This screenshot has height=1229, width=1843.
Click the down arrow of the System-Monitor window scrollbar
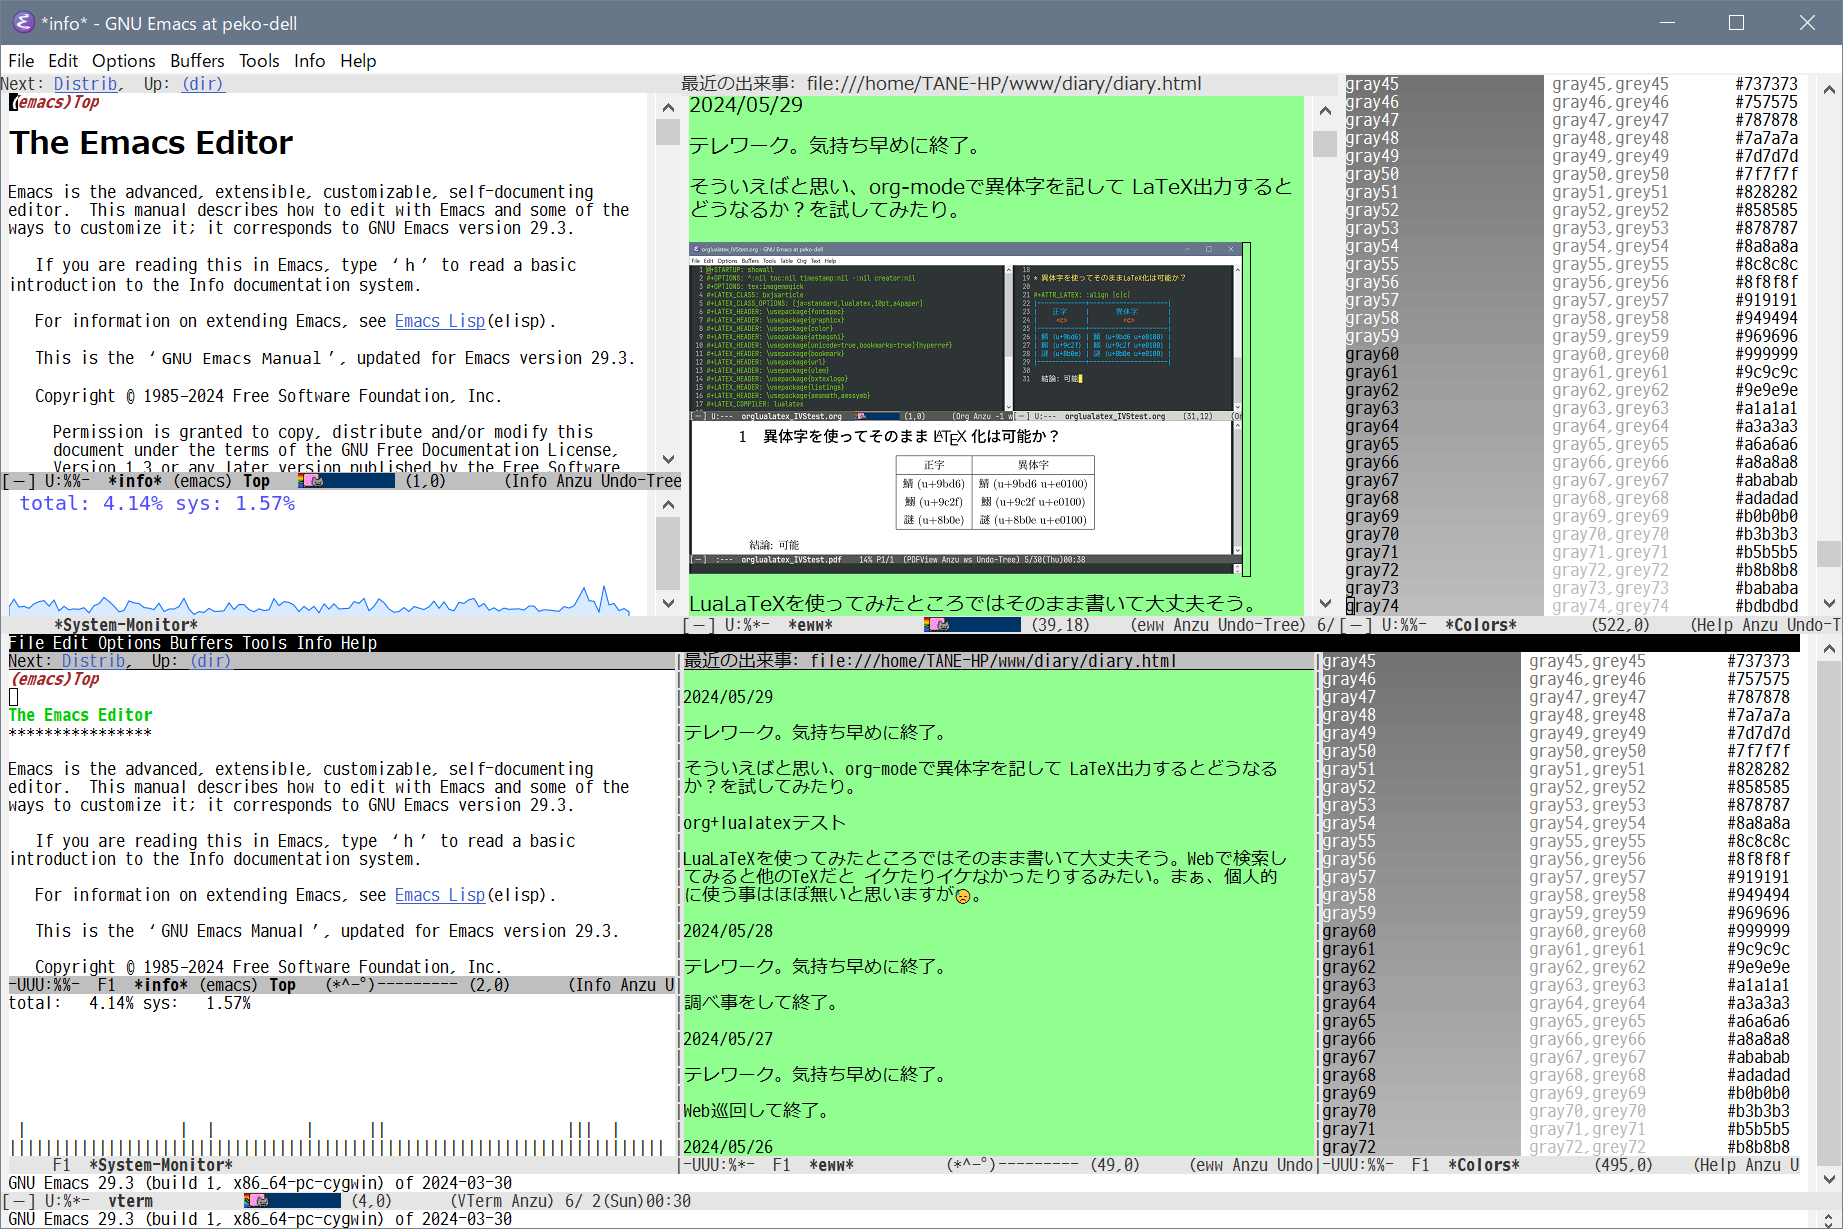tap(668, 603)
